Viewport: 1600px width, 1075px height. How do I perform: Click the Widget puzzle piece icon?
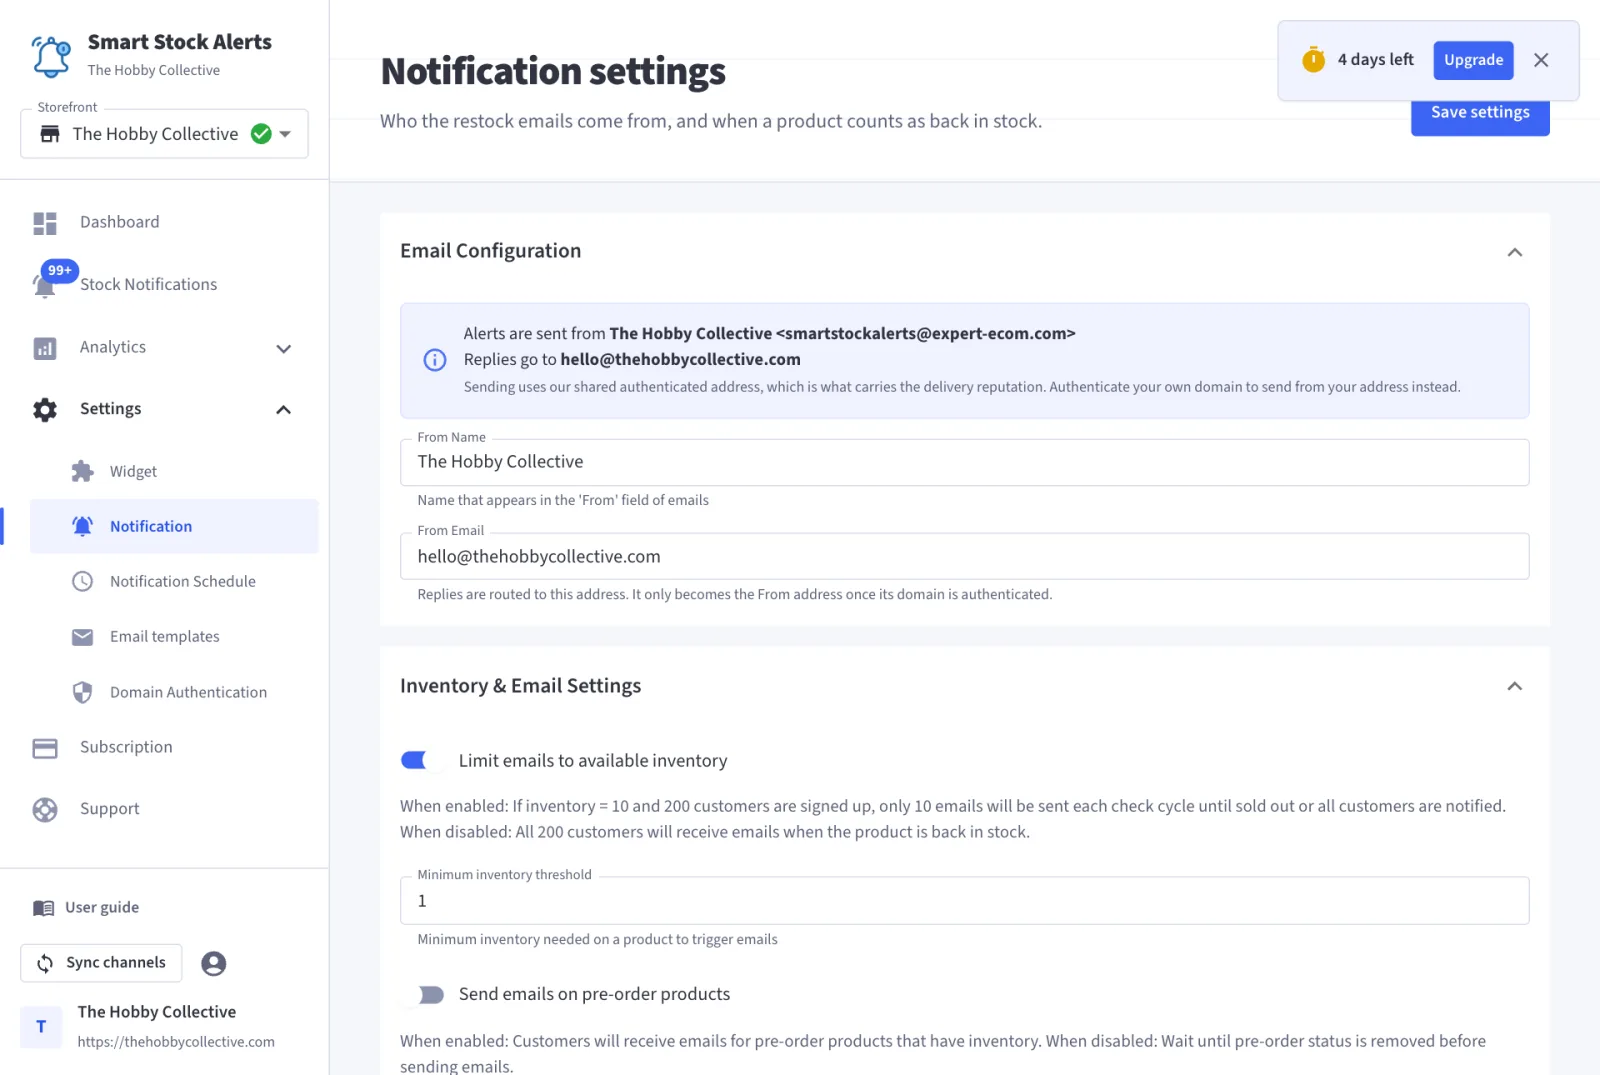pyautogui.click(x=83, y=472)
